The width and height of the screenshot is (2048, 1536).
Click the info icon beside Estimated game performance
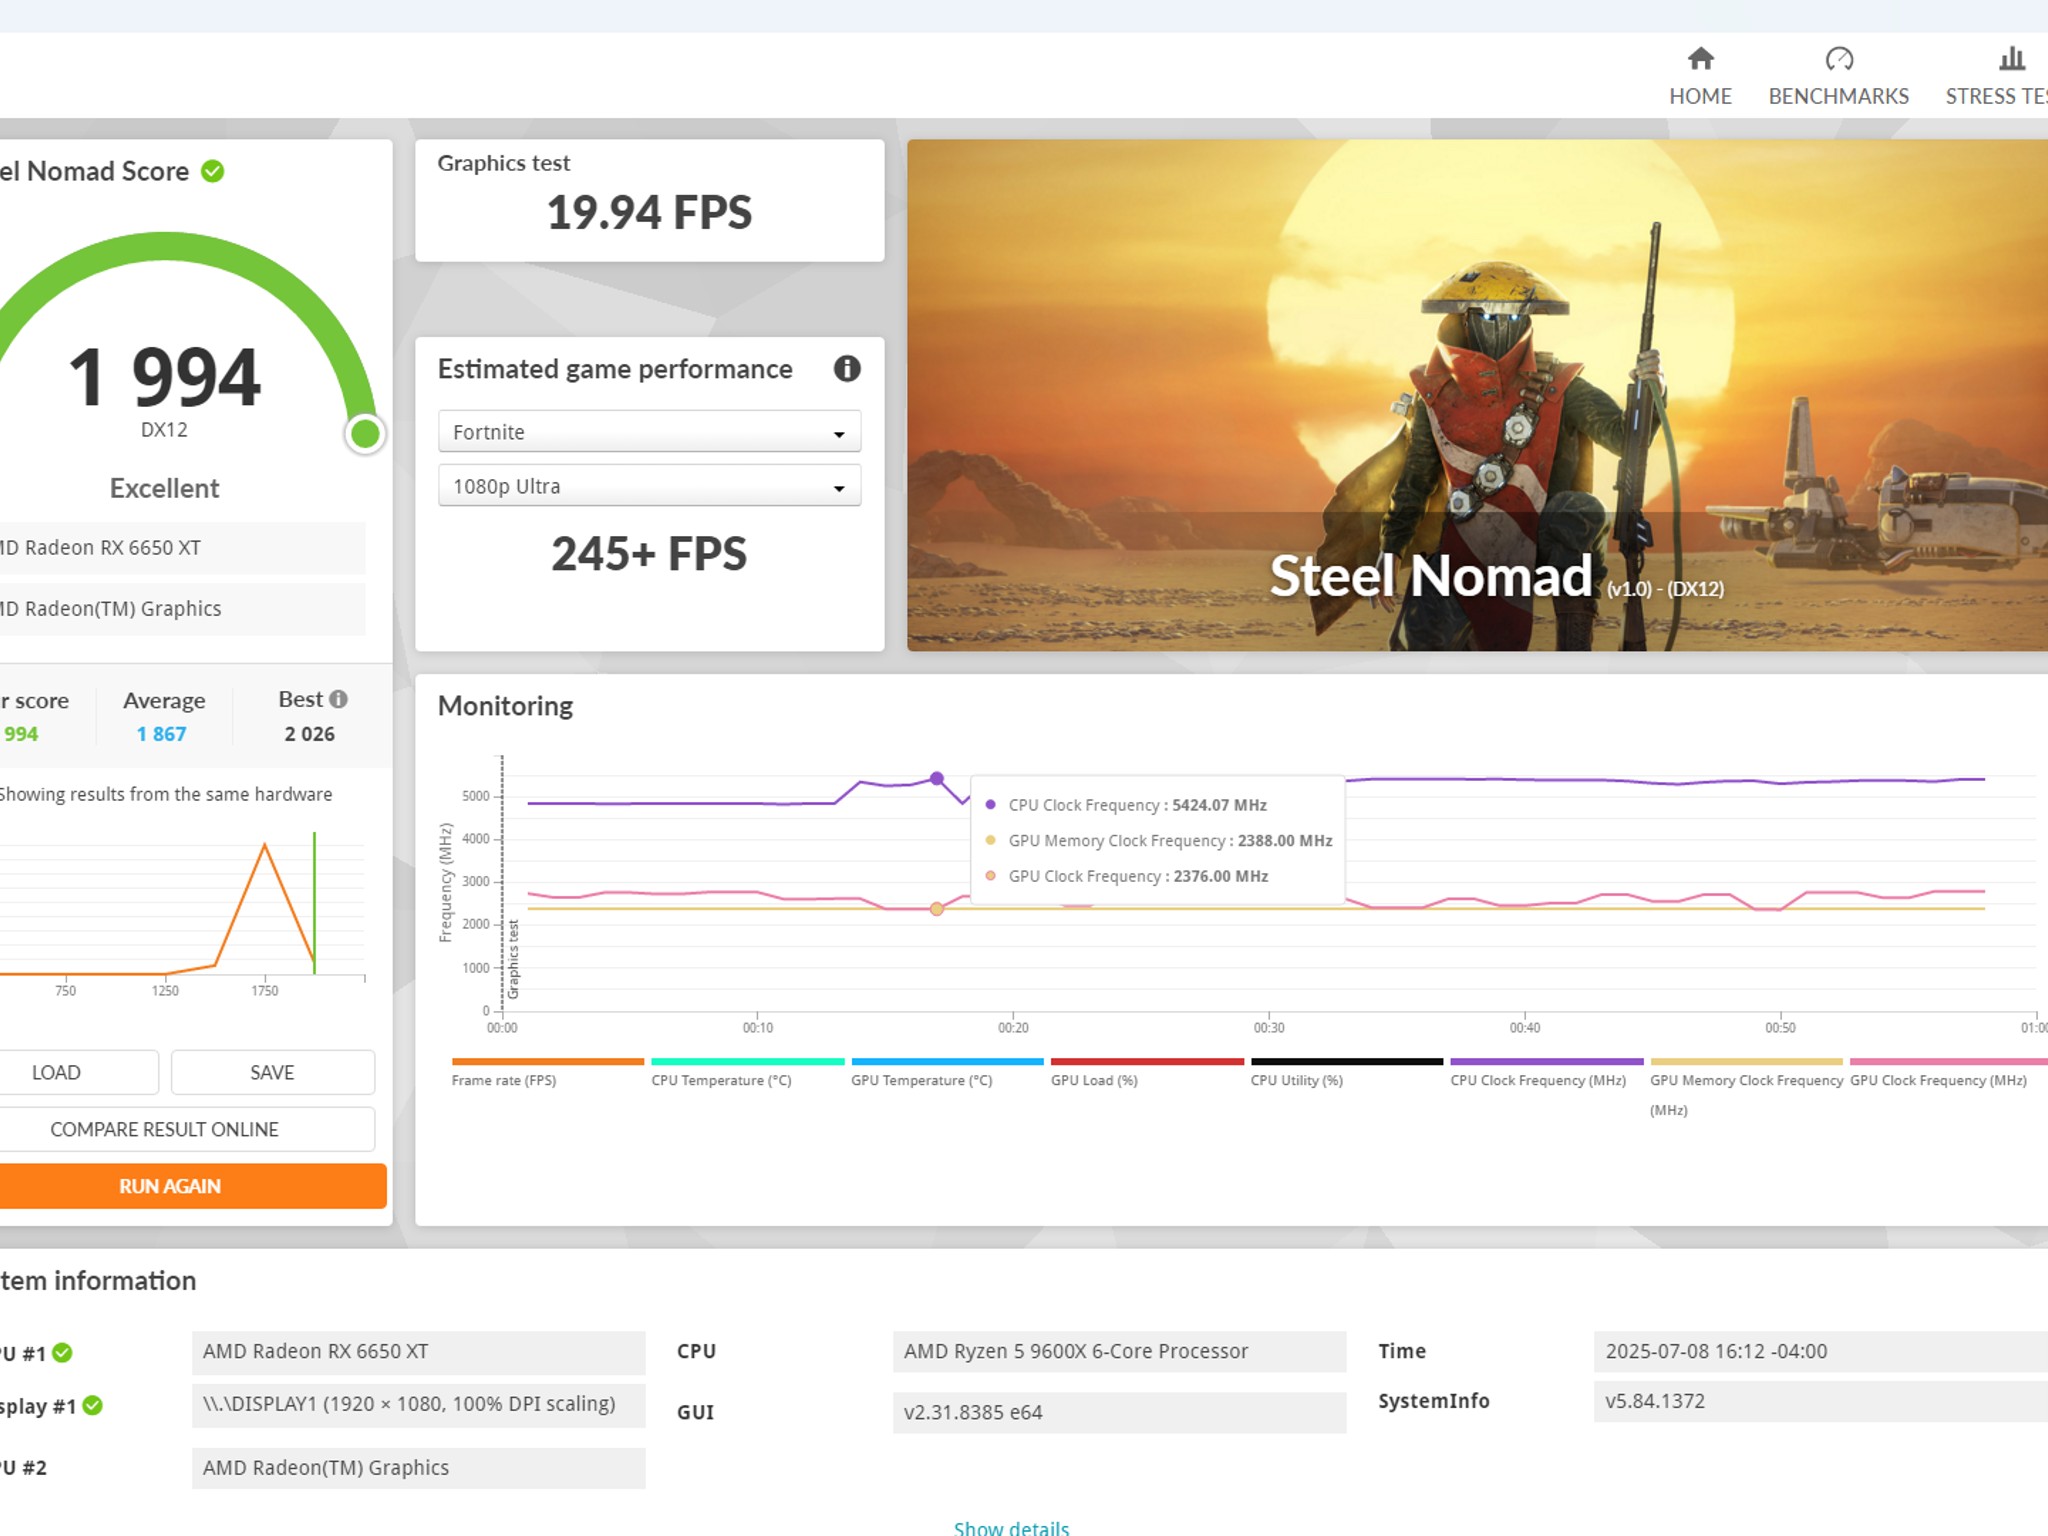(846, 369)
